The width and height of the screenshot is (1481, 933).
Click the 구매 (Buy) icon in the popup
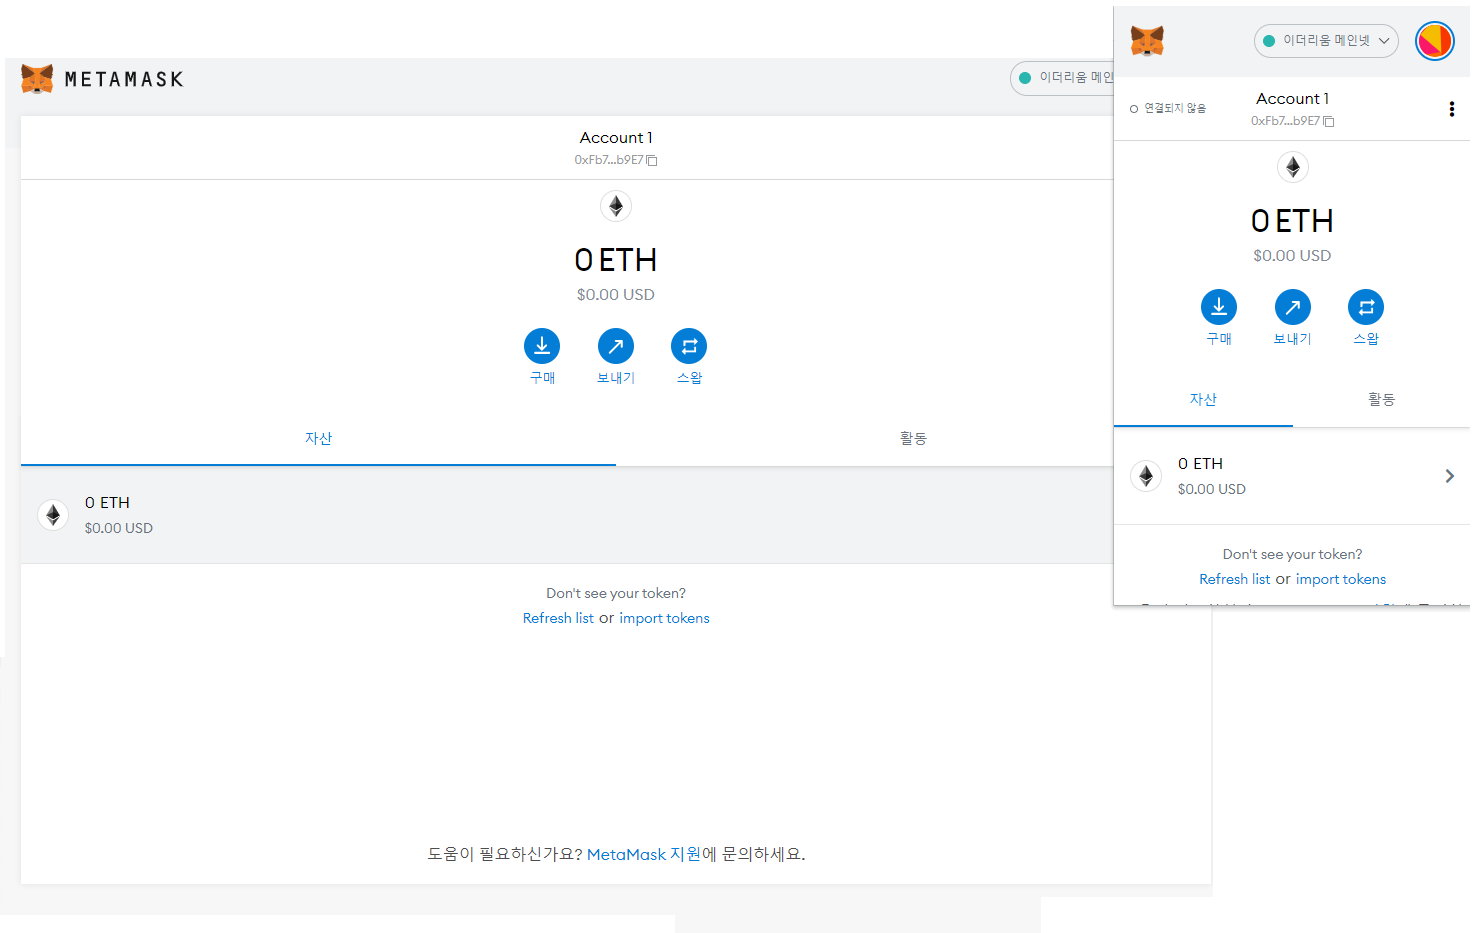point(1219,307)
